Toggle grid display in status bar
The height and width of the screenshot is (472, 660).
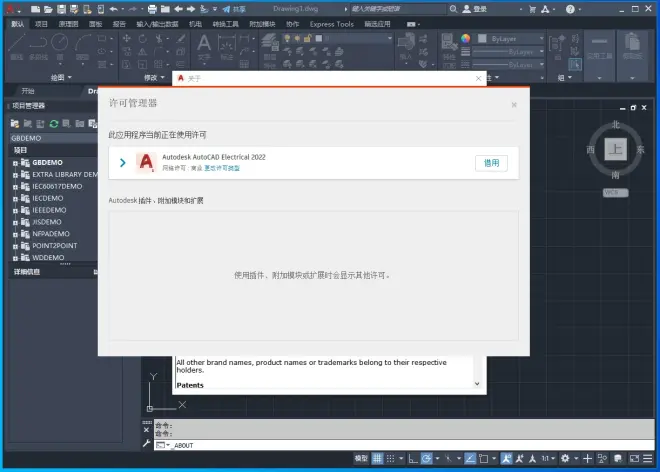tap(377, 459)
